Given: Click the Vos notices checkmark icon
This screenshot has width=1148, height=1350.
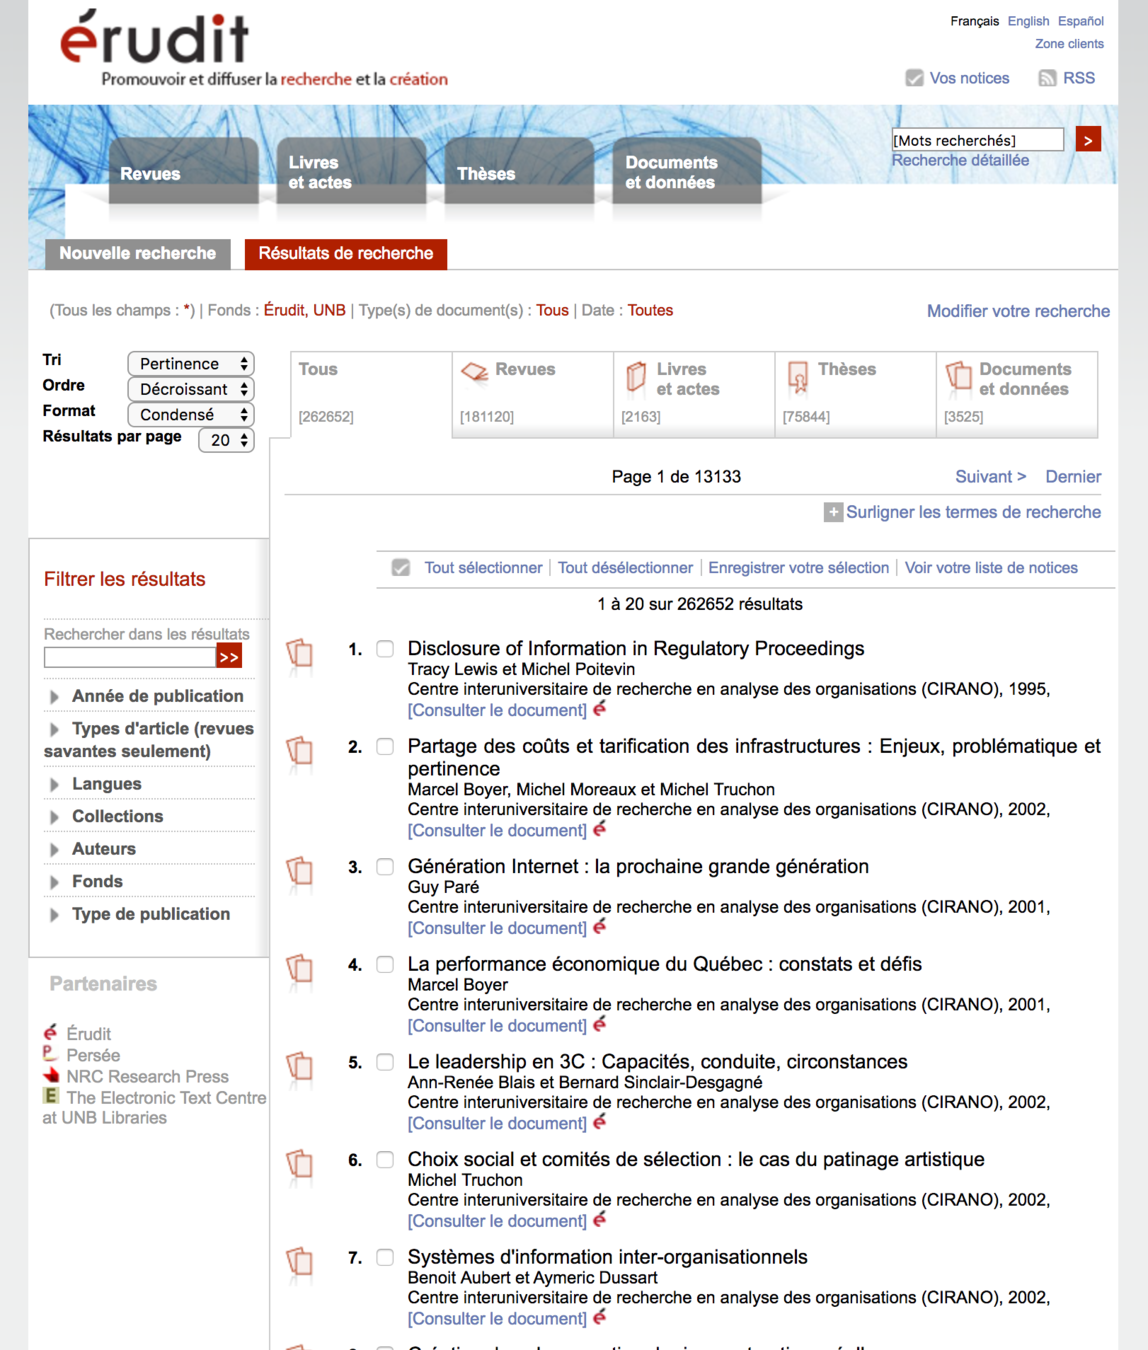Looking at the screenshot, I should (x=914, y=78).
